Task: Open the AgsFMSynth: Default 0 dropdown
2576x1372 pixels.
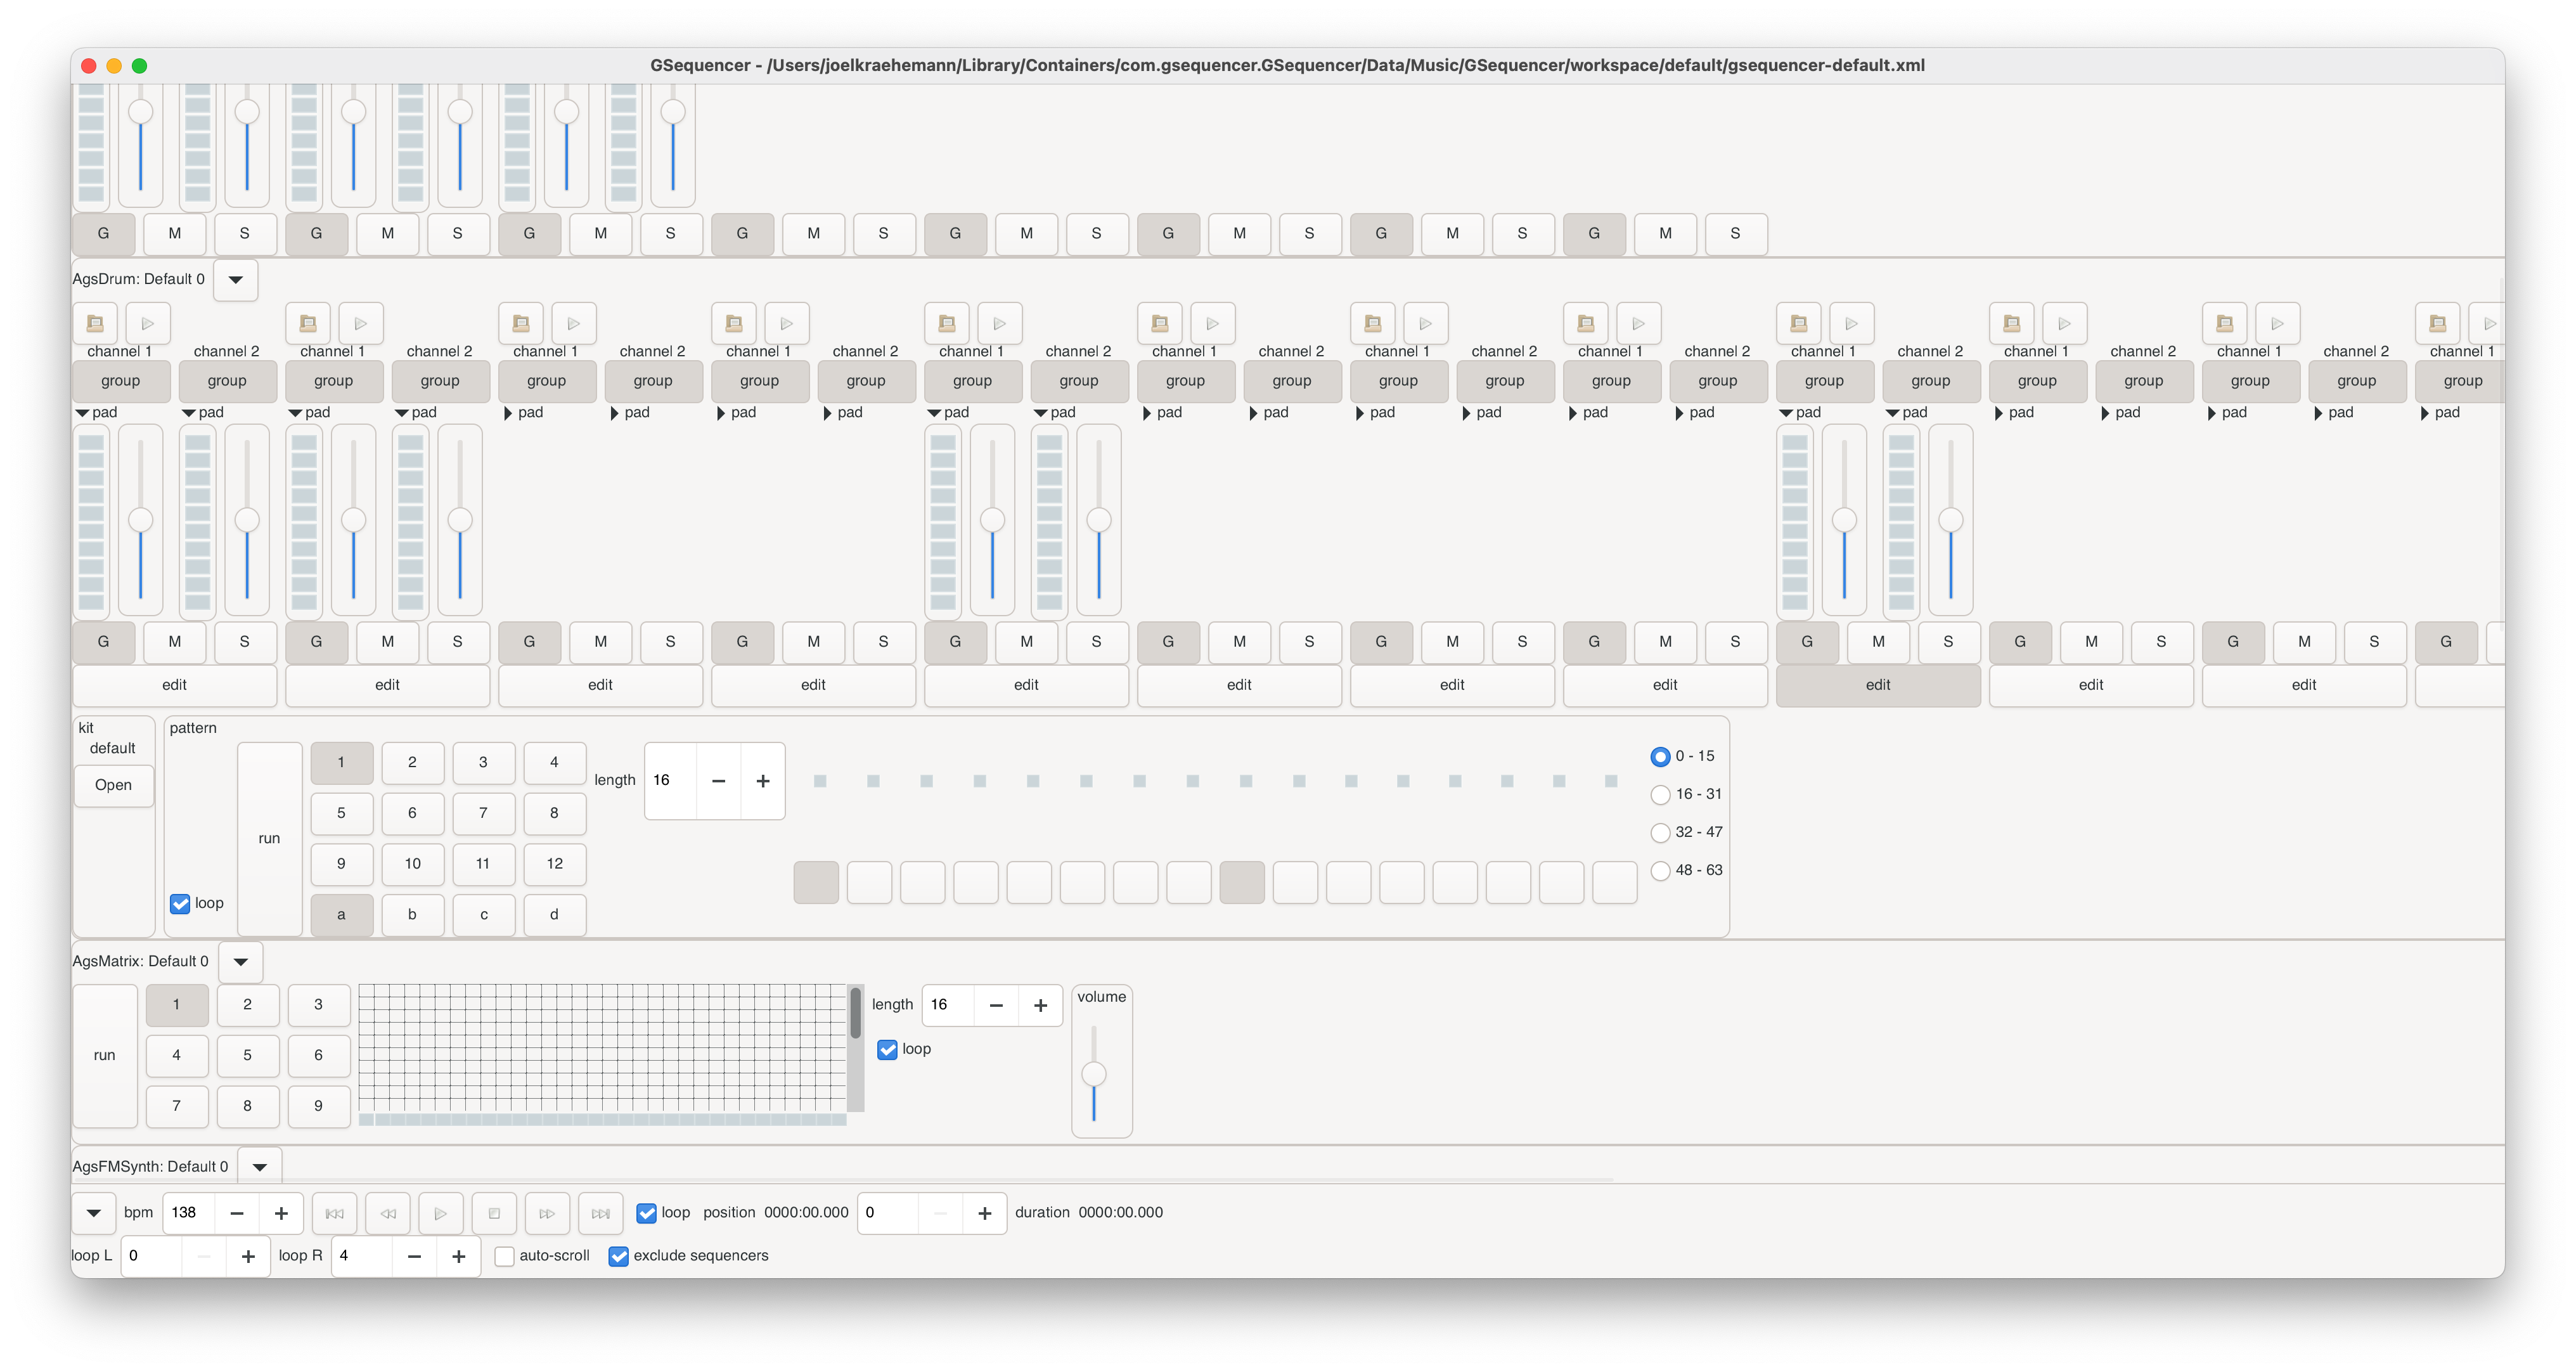Action: (260, 1165)
